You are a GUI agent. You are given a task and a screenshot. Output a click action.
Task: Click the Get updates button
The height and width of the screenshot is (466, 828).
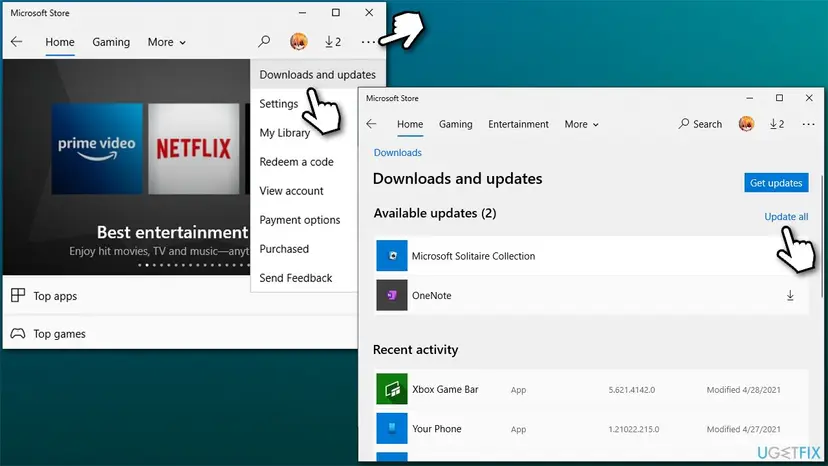[776, 183]
